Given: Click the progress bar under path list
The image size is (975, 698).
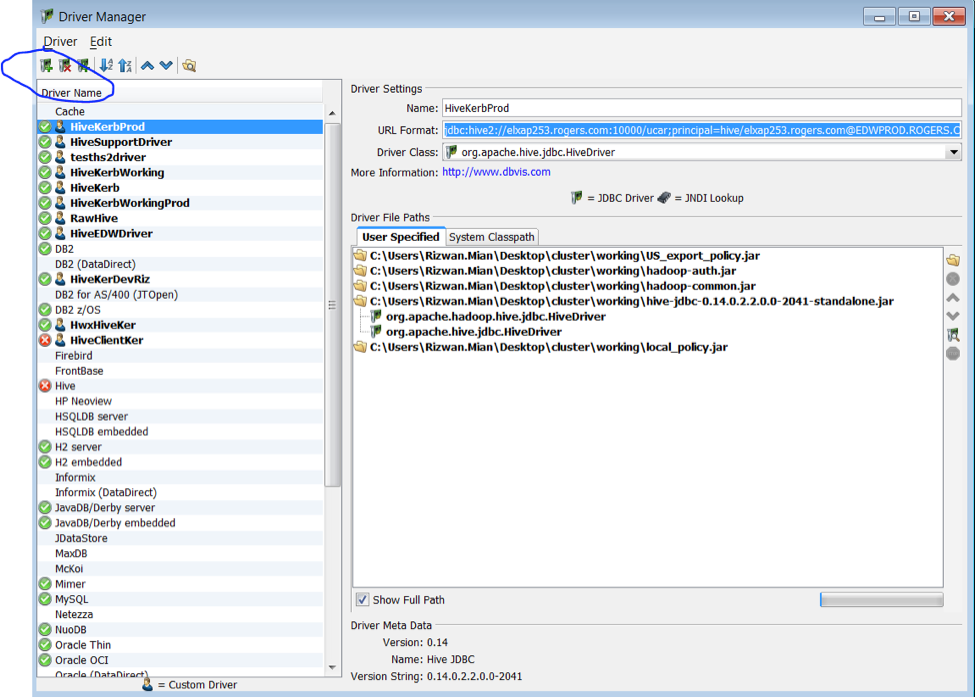Looking at the screenshot, I should coord(882,600).
